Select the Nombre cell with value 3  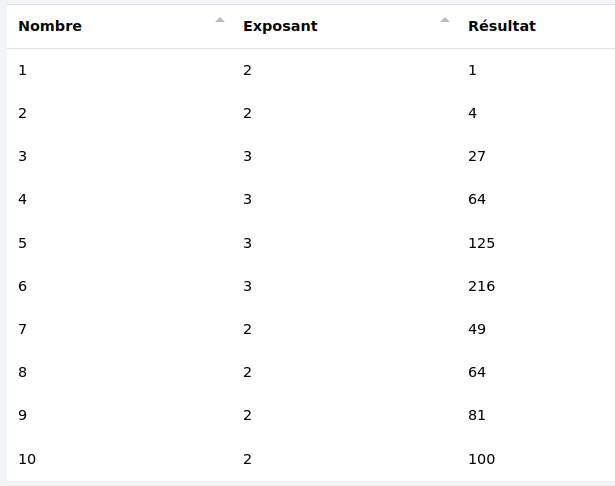(x=23, y=157)
